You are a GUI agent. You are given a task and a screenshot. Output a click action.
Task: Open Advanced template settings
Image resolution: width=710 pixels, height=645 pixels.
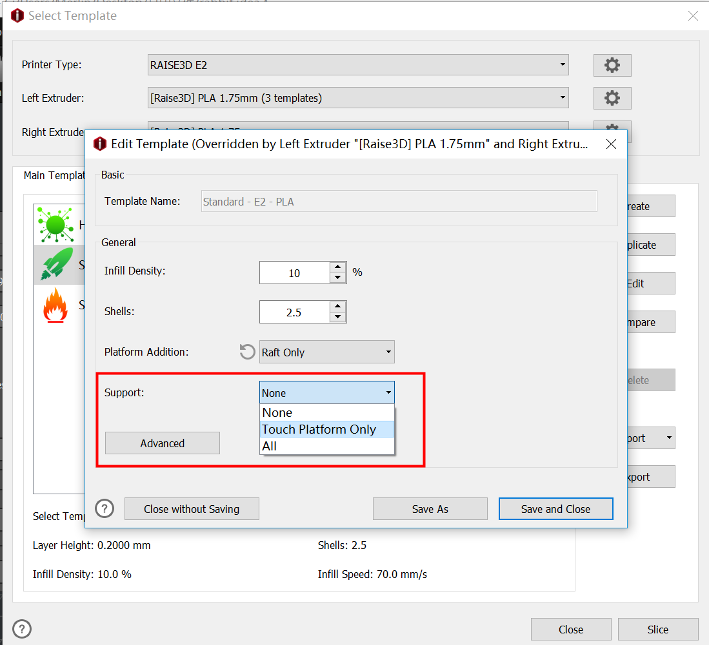tap(162, 443)
